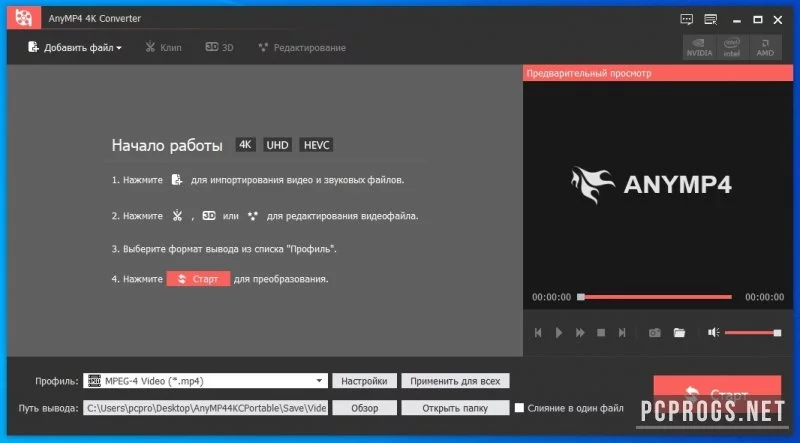Toggle AMD acceleration icon
The image size is (800, 443).
(765, 47)
